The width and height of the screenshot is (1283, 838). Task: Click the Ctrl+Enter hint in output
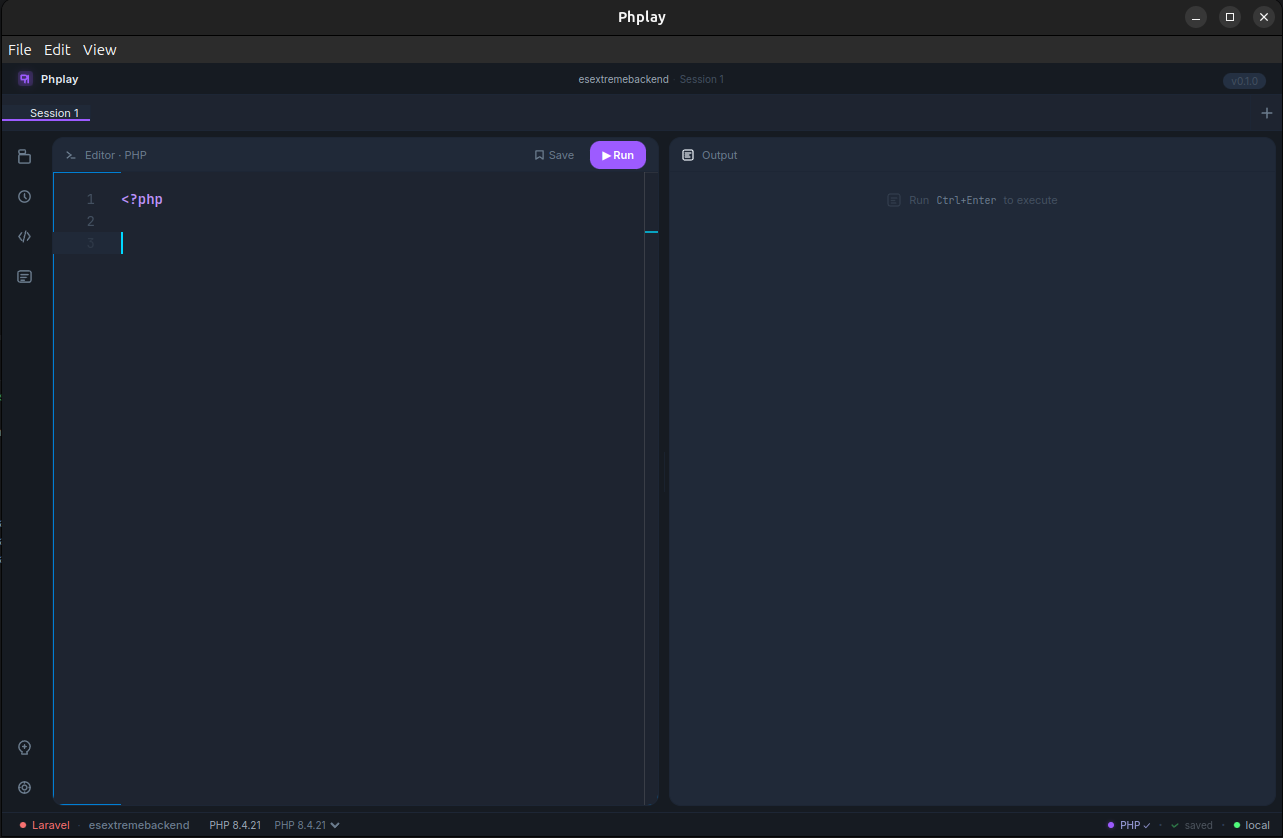(x=966, y=200)
